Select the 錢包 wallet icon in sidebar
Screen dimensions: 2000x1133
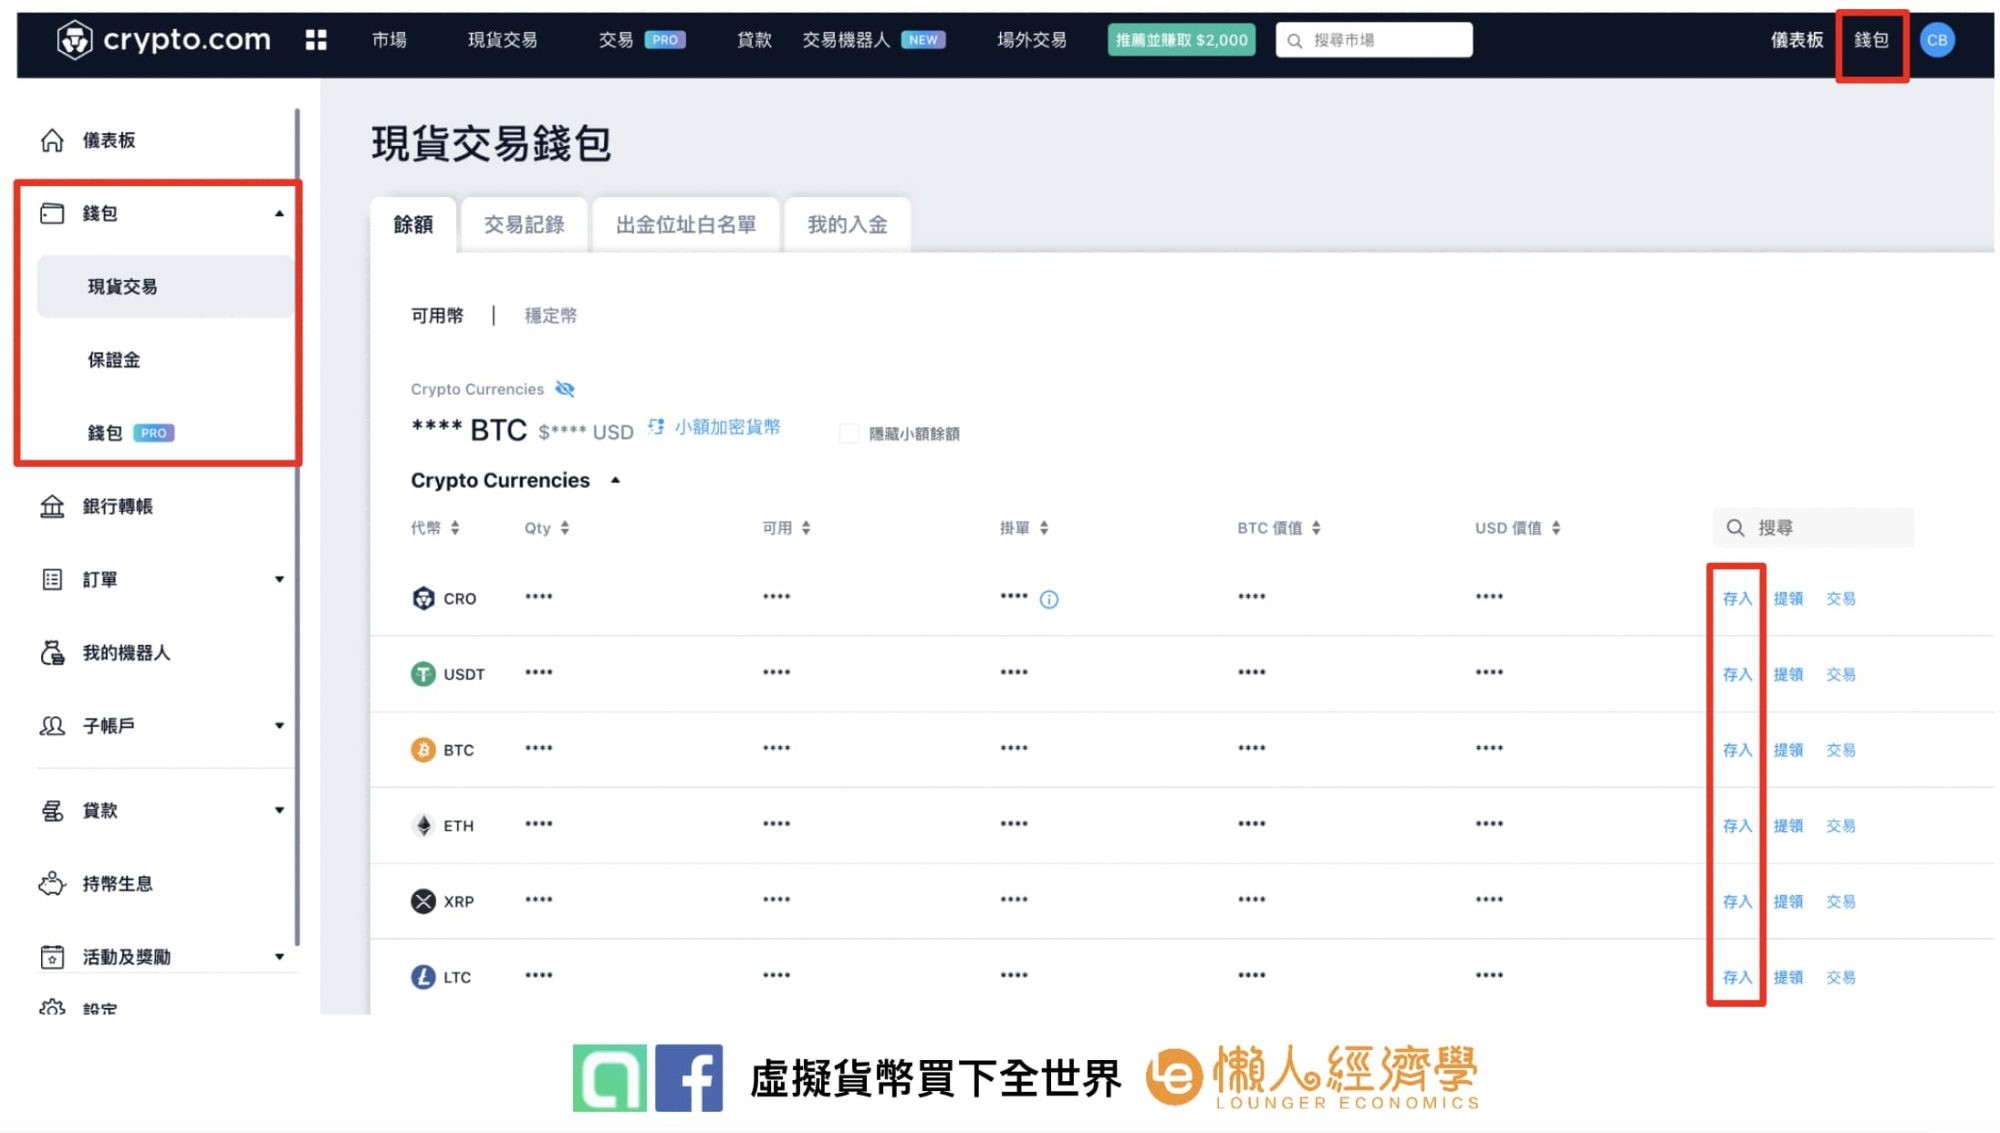point(52,213)
